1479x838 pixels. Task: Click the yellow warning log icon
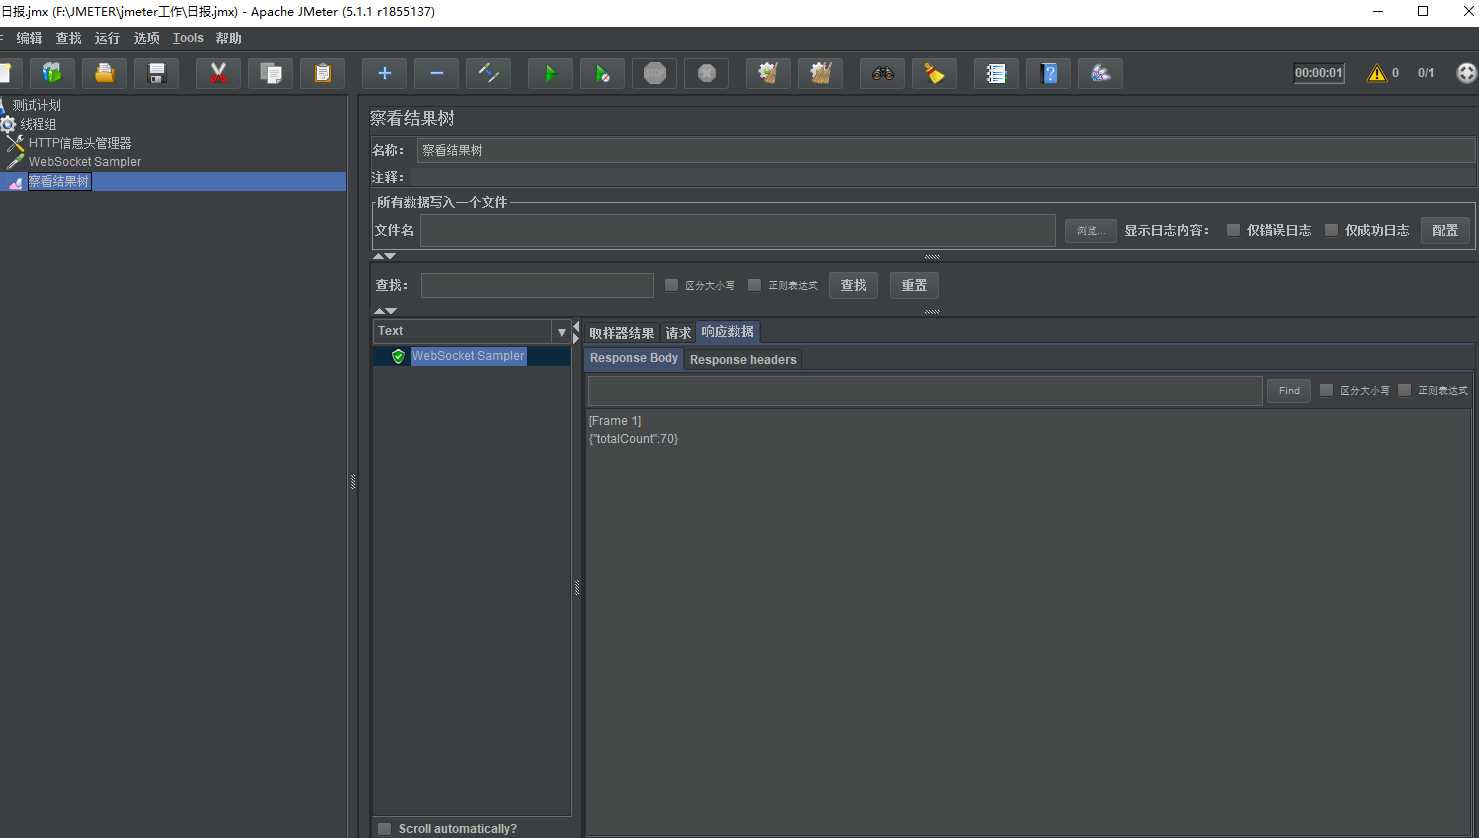click(1377, 73)
